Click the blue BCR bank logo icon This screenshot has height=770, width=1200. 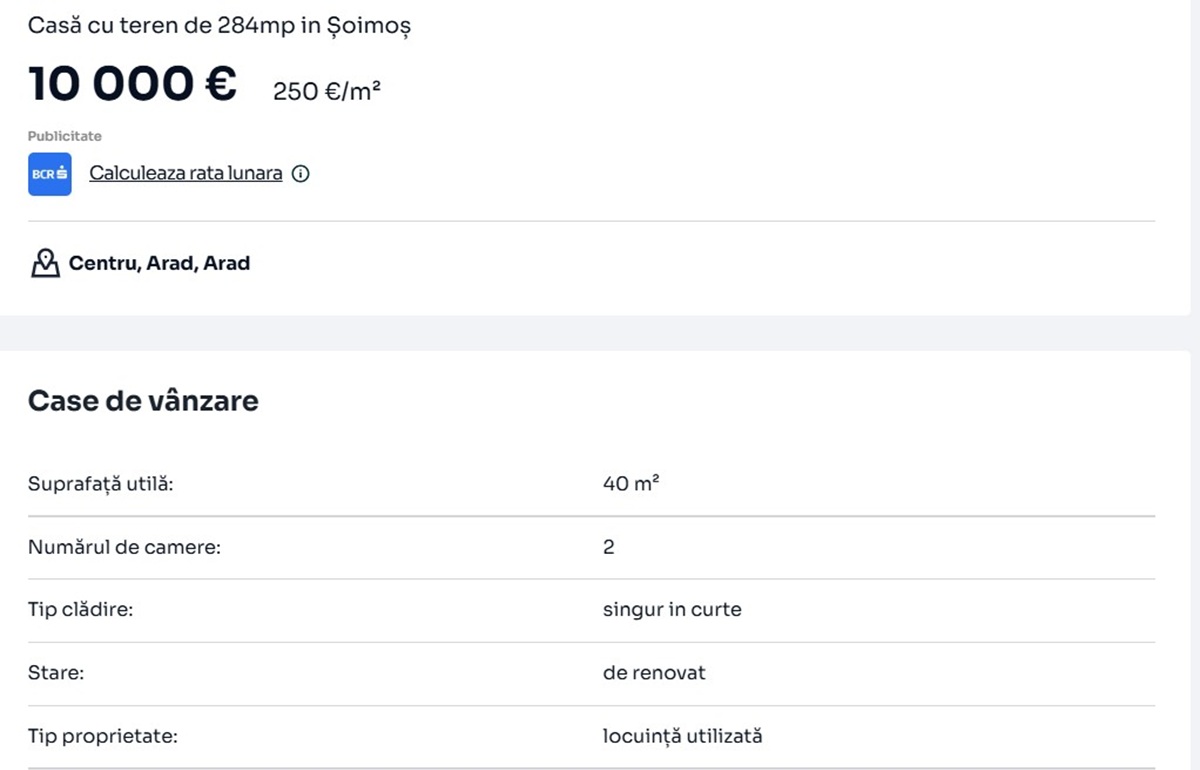click(49, 174)
